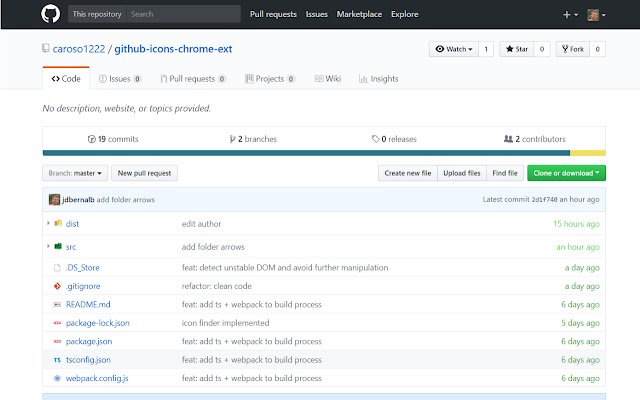Open the user avatar menu
This screenshot has height=400, width=640.
[596, 15]
